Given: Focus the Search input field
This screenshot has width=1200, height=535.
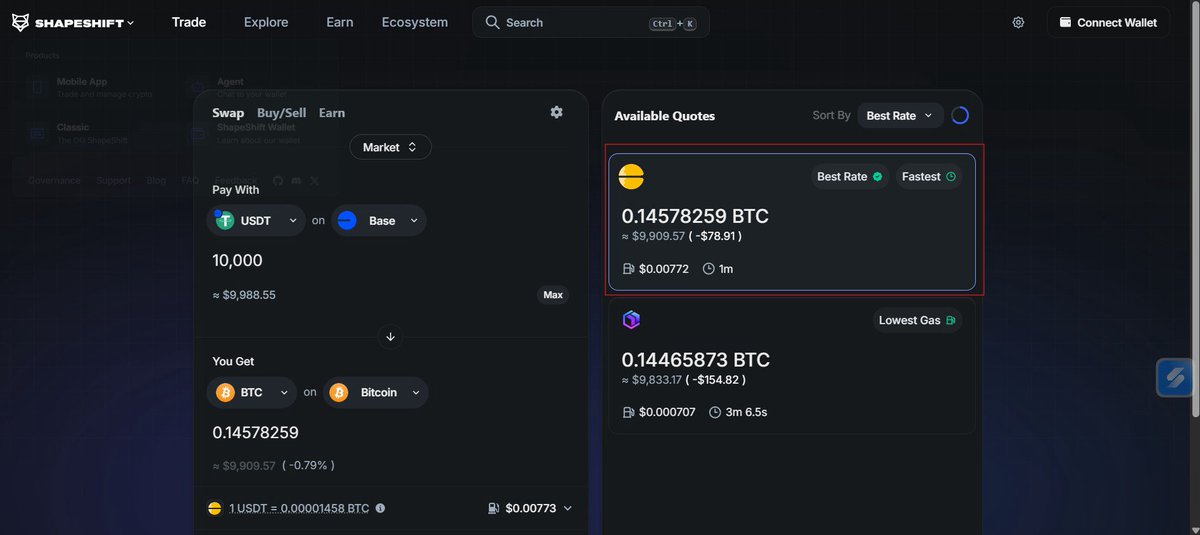Looking at the screenshot, I should tap(590, 22).
